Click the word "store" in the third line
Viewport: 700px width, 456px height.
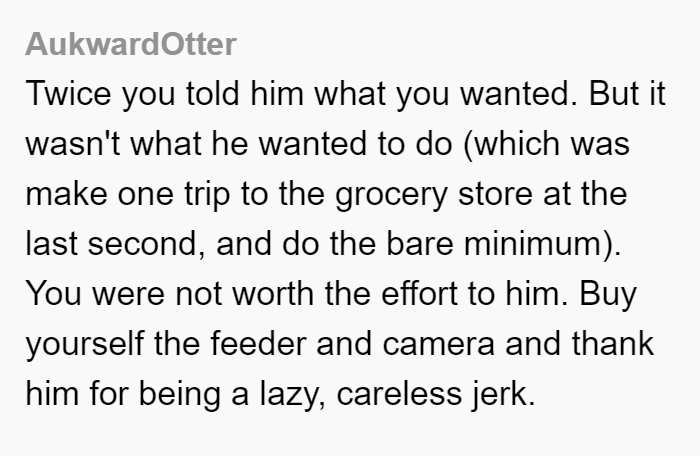tap(495, 194)
